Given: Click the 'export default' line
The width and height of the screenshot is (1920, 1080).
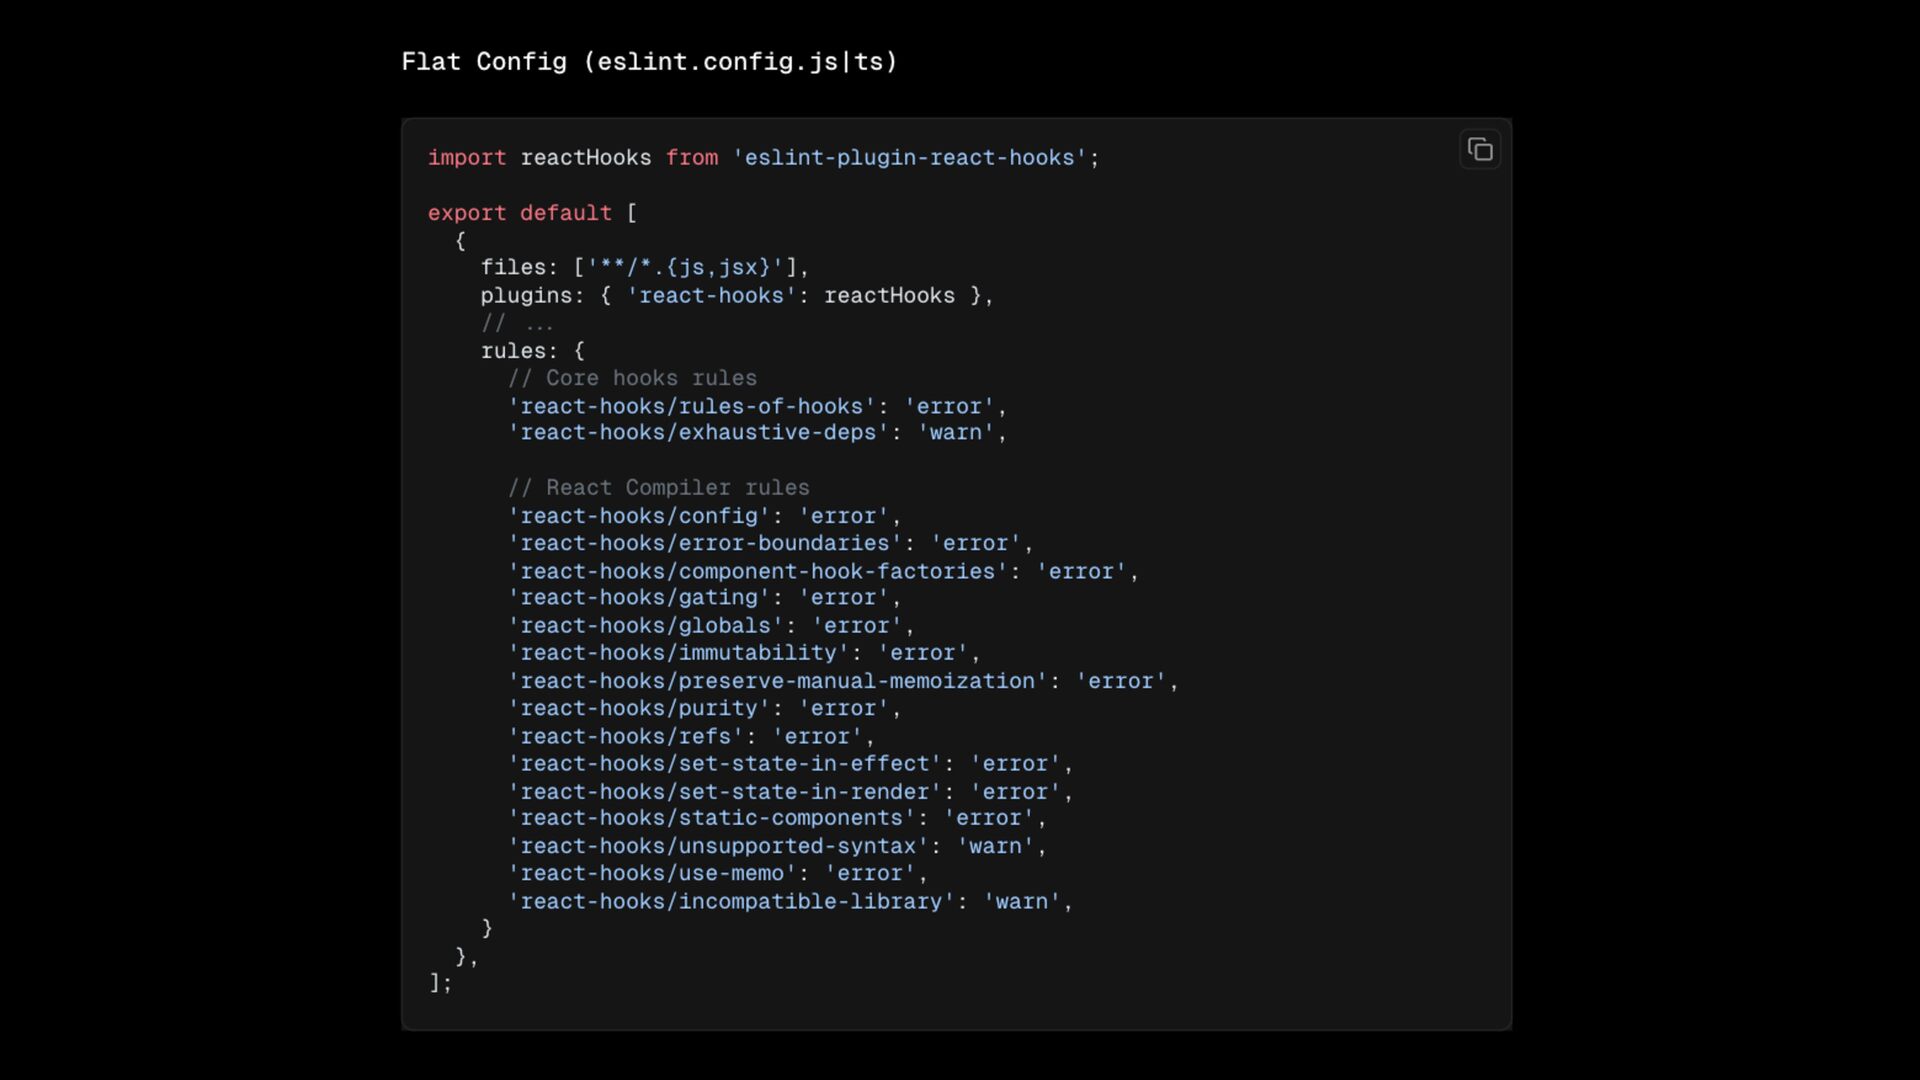Looking at the screenshot, I should click(x=532, y=213).
